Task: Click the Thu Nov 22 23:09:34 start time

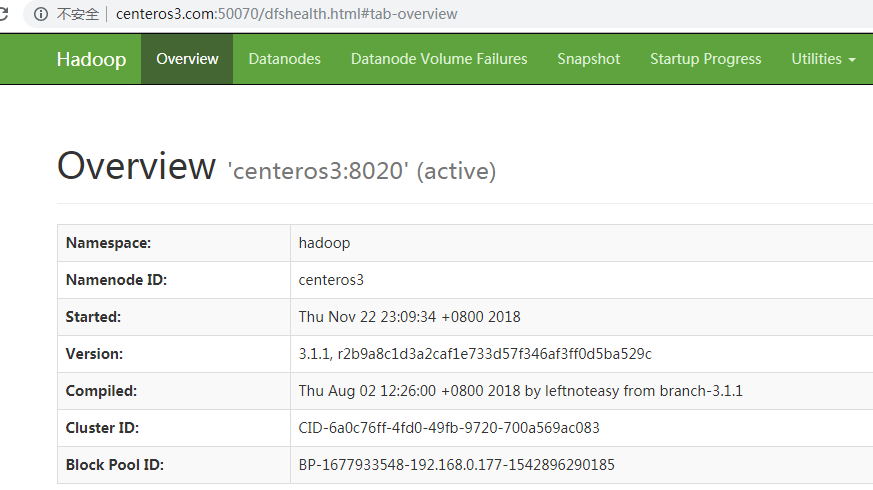Action: pos(409,317)
